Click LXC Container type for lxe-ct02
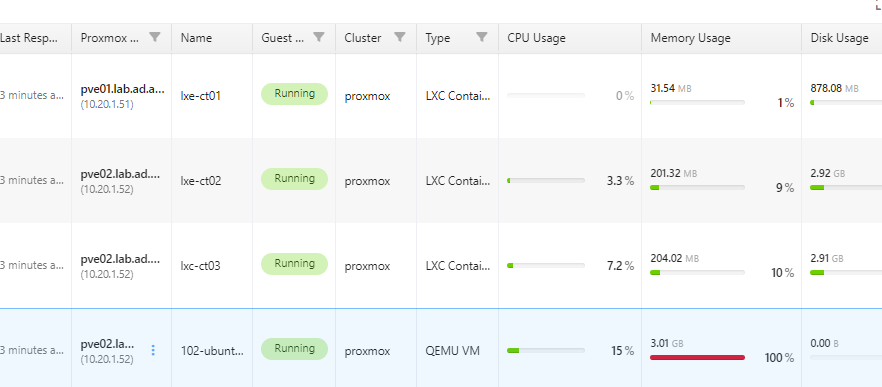The width and height of the screenshot is (882, 387). pos(458,181)
